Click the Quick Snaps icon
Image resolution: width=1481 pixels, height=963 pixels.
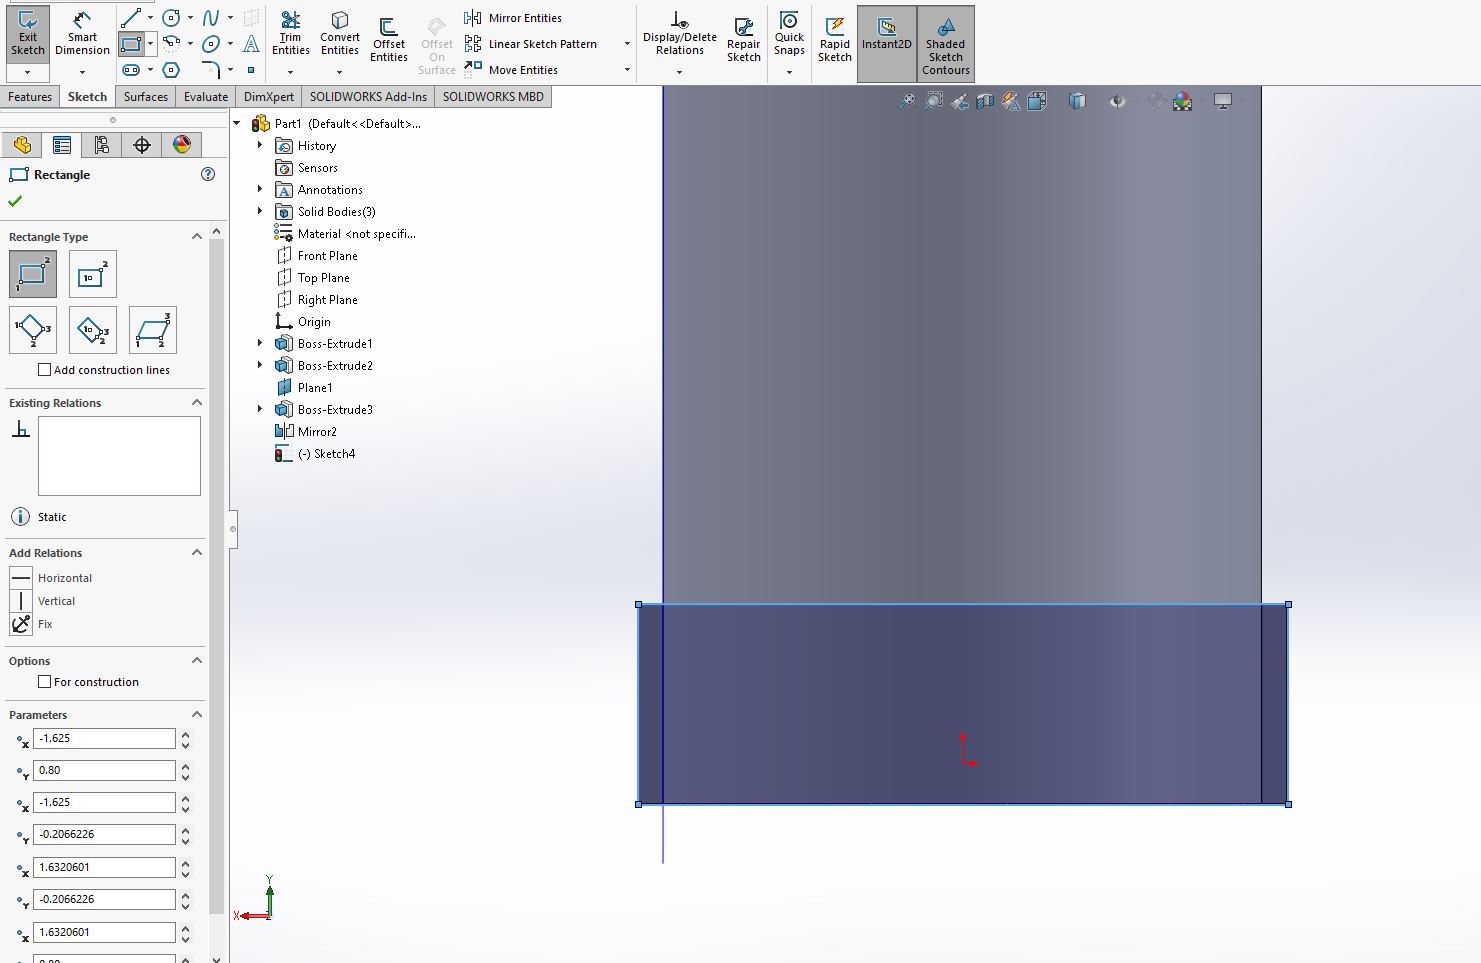point(789,34)
